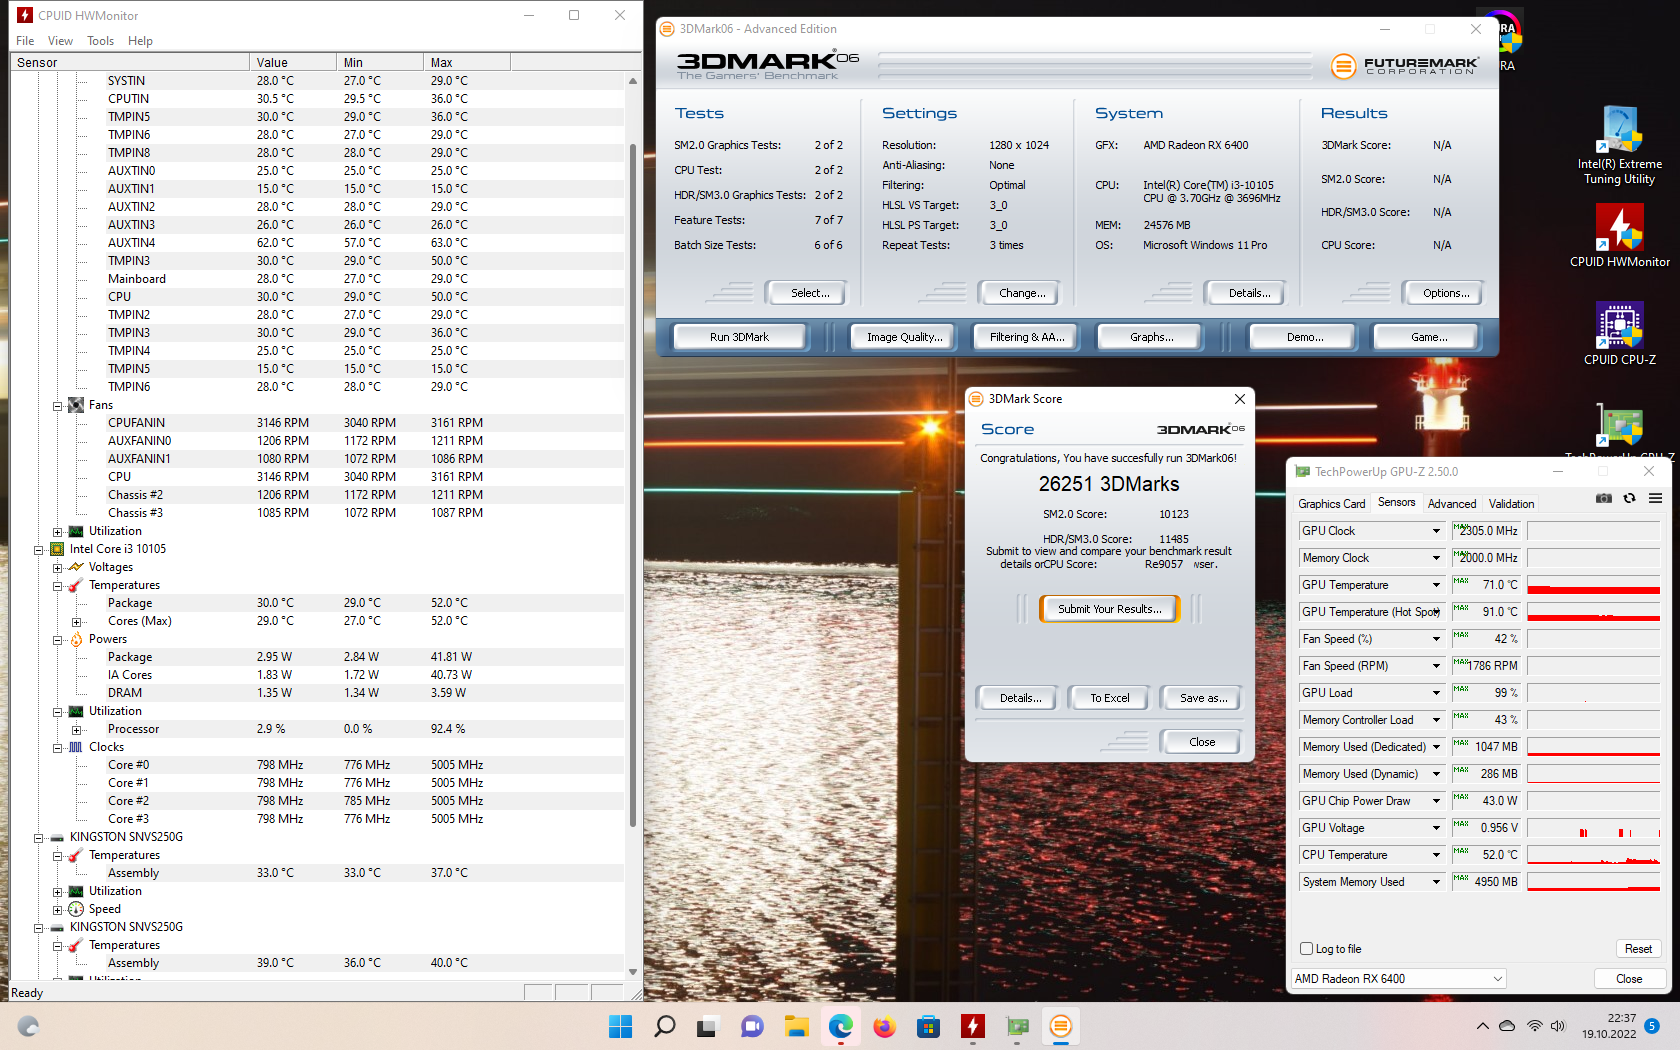Collapse the Intel Core i3 10105 node

click(x=40, y=548)
